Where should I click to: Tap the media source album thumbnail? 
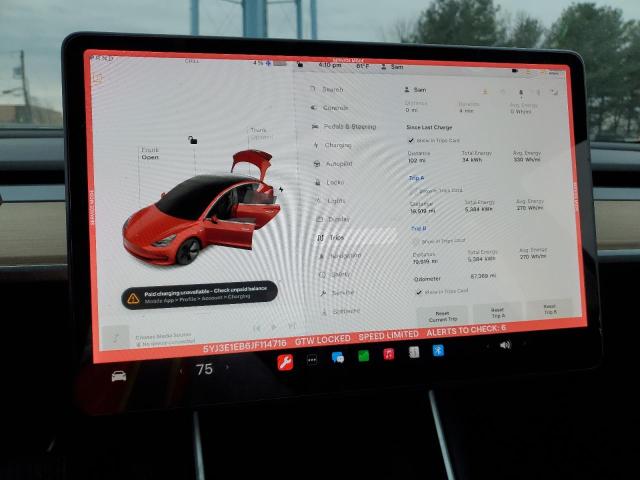pos(116,338)
